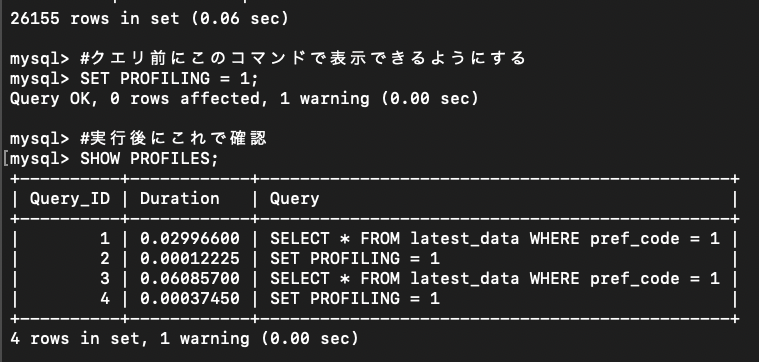Click the Query_ID value 1
This screenshot has height=362, width=759.
(105, 238)
